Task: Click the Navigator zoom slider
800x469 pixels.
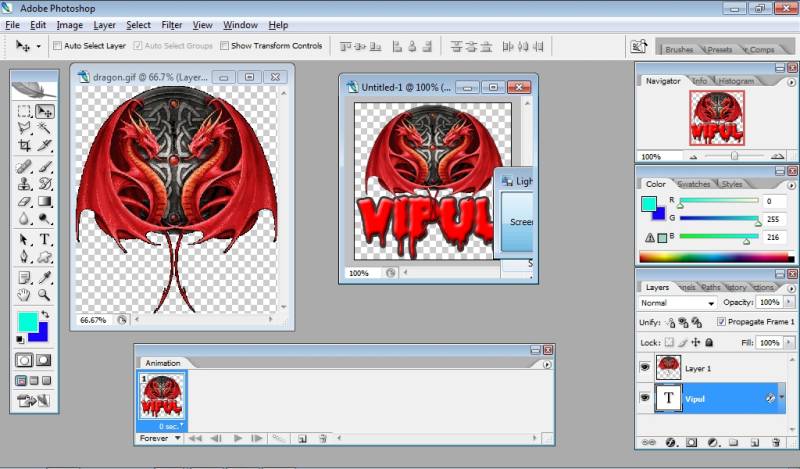Action: point(734,156)
